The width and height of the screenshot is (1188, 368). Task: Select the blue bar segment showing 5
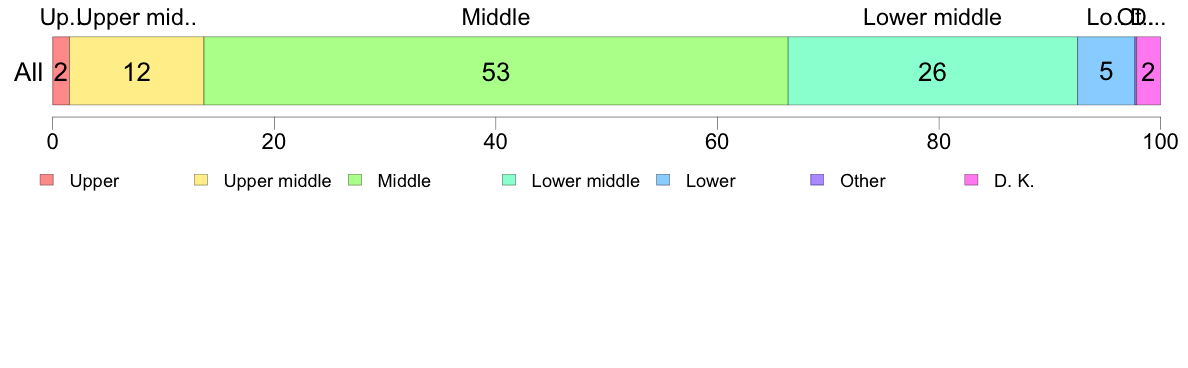pyautogui.click(x=1106, y=71)
